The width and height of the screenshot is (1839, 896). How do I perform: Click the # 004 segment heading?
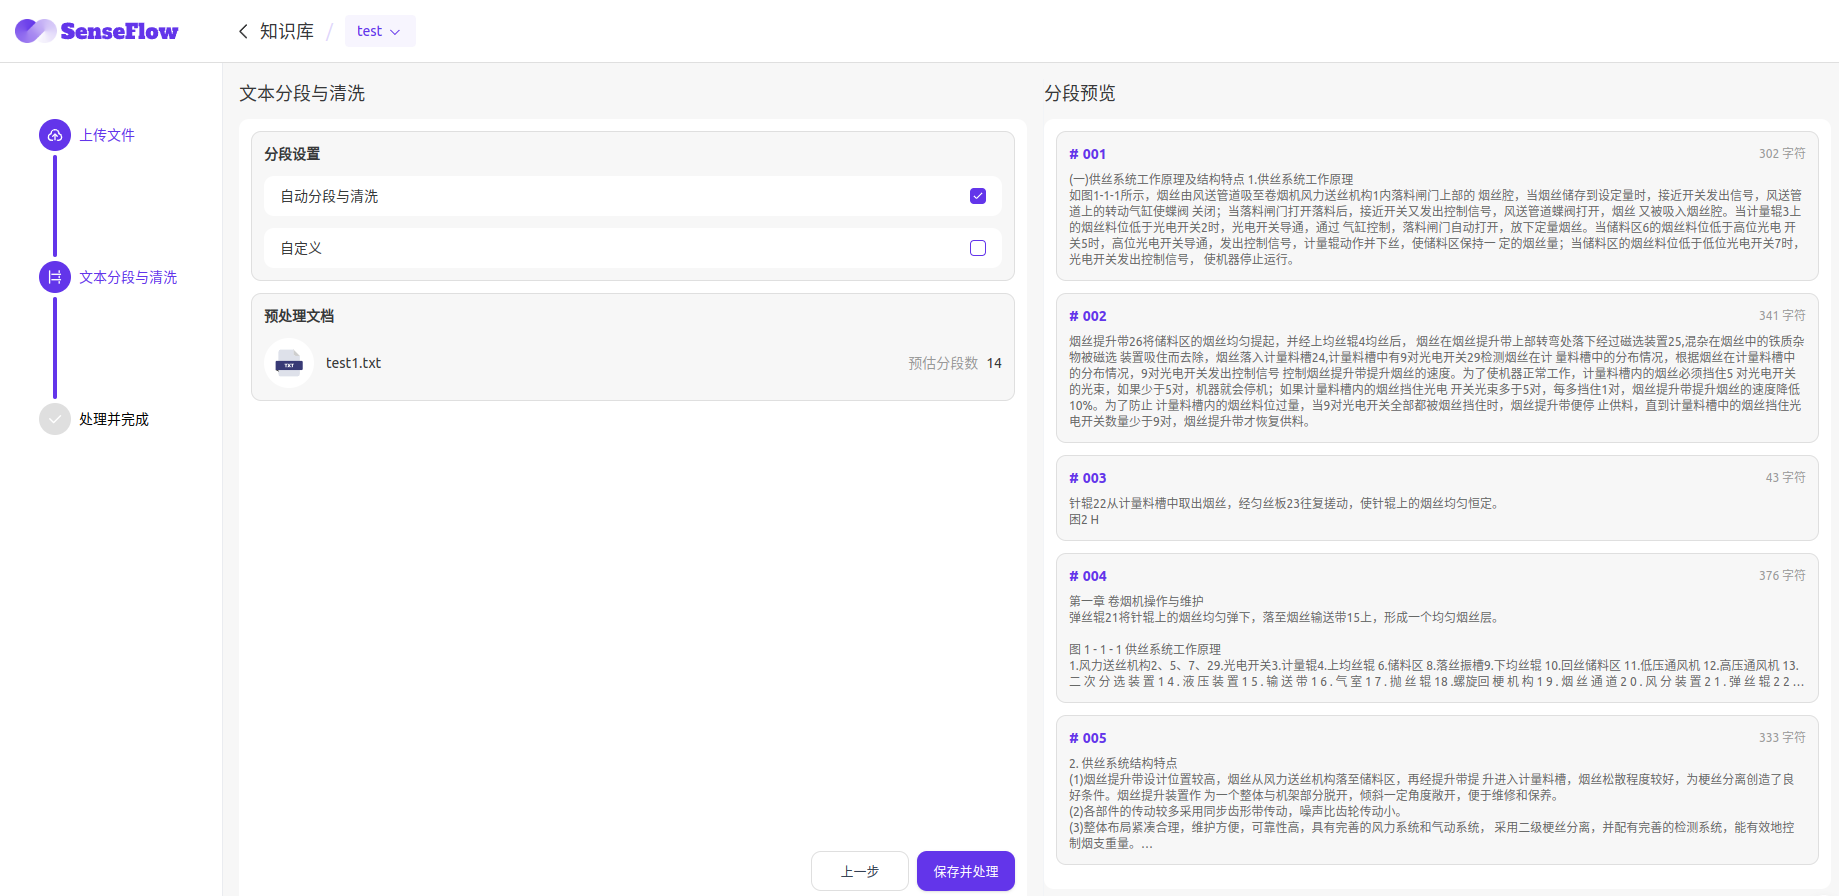1088,576
